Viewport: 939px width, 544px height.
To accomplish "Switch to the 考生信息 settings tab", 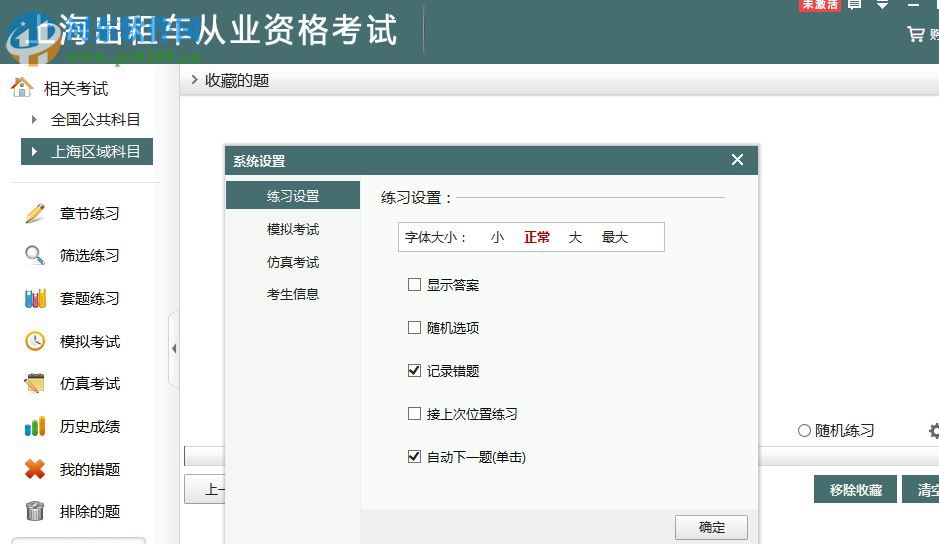I will tap(293, 294).
